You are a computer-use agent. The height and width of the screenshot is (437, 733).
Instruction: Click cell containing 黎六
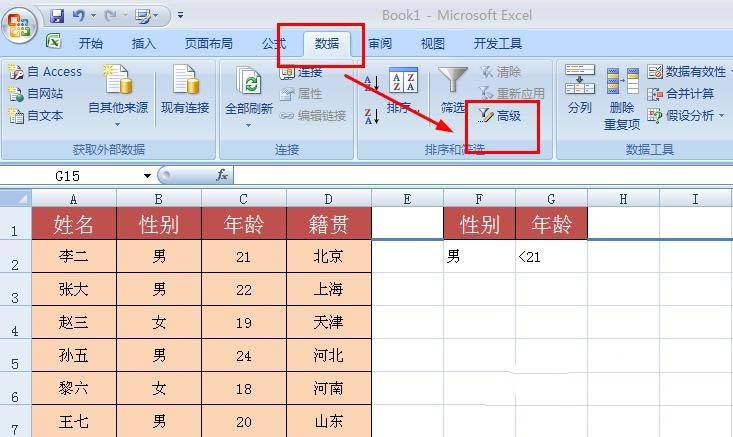tap(74, 388)
